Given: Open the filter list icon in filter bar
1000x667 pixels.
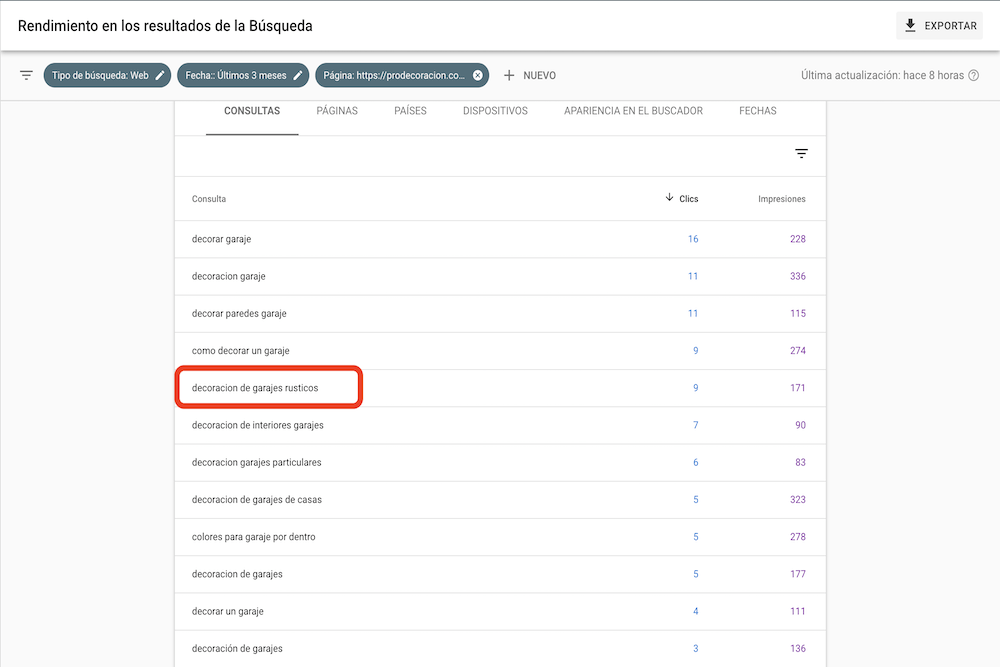Looking at the screenshot, I should coord(26,75).
